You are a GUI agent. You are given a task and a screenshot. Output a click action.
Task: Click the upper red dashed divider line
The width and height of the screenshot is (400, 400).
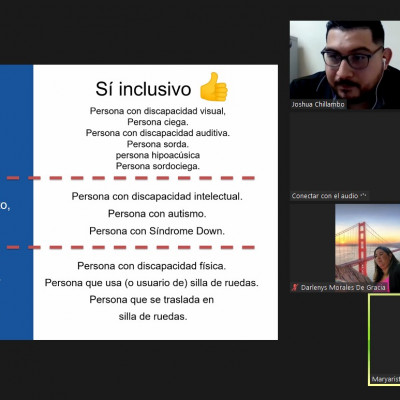click(131, 178)
